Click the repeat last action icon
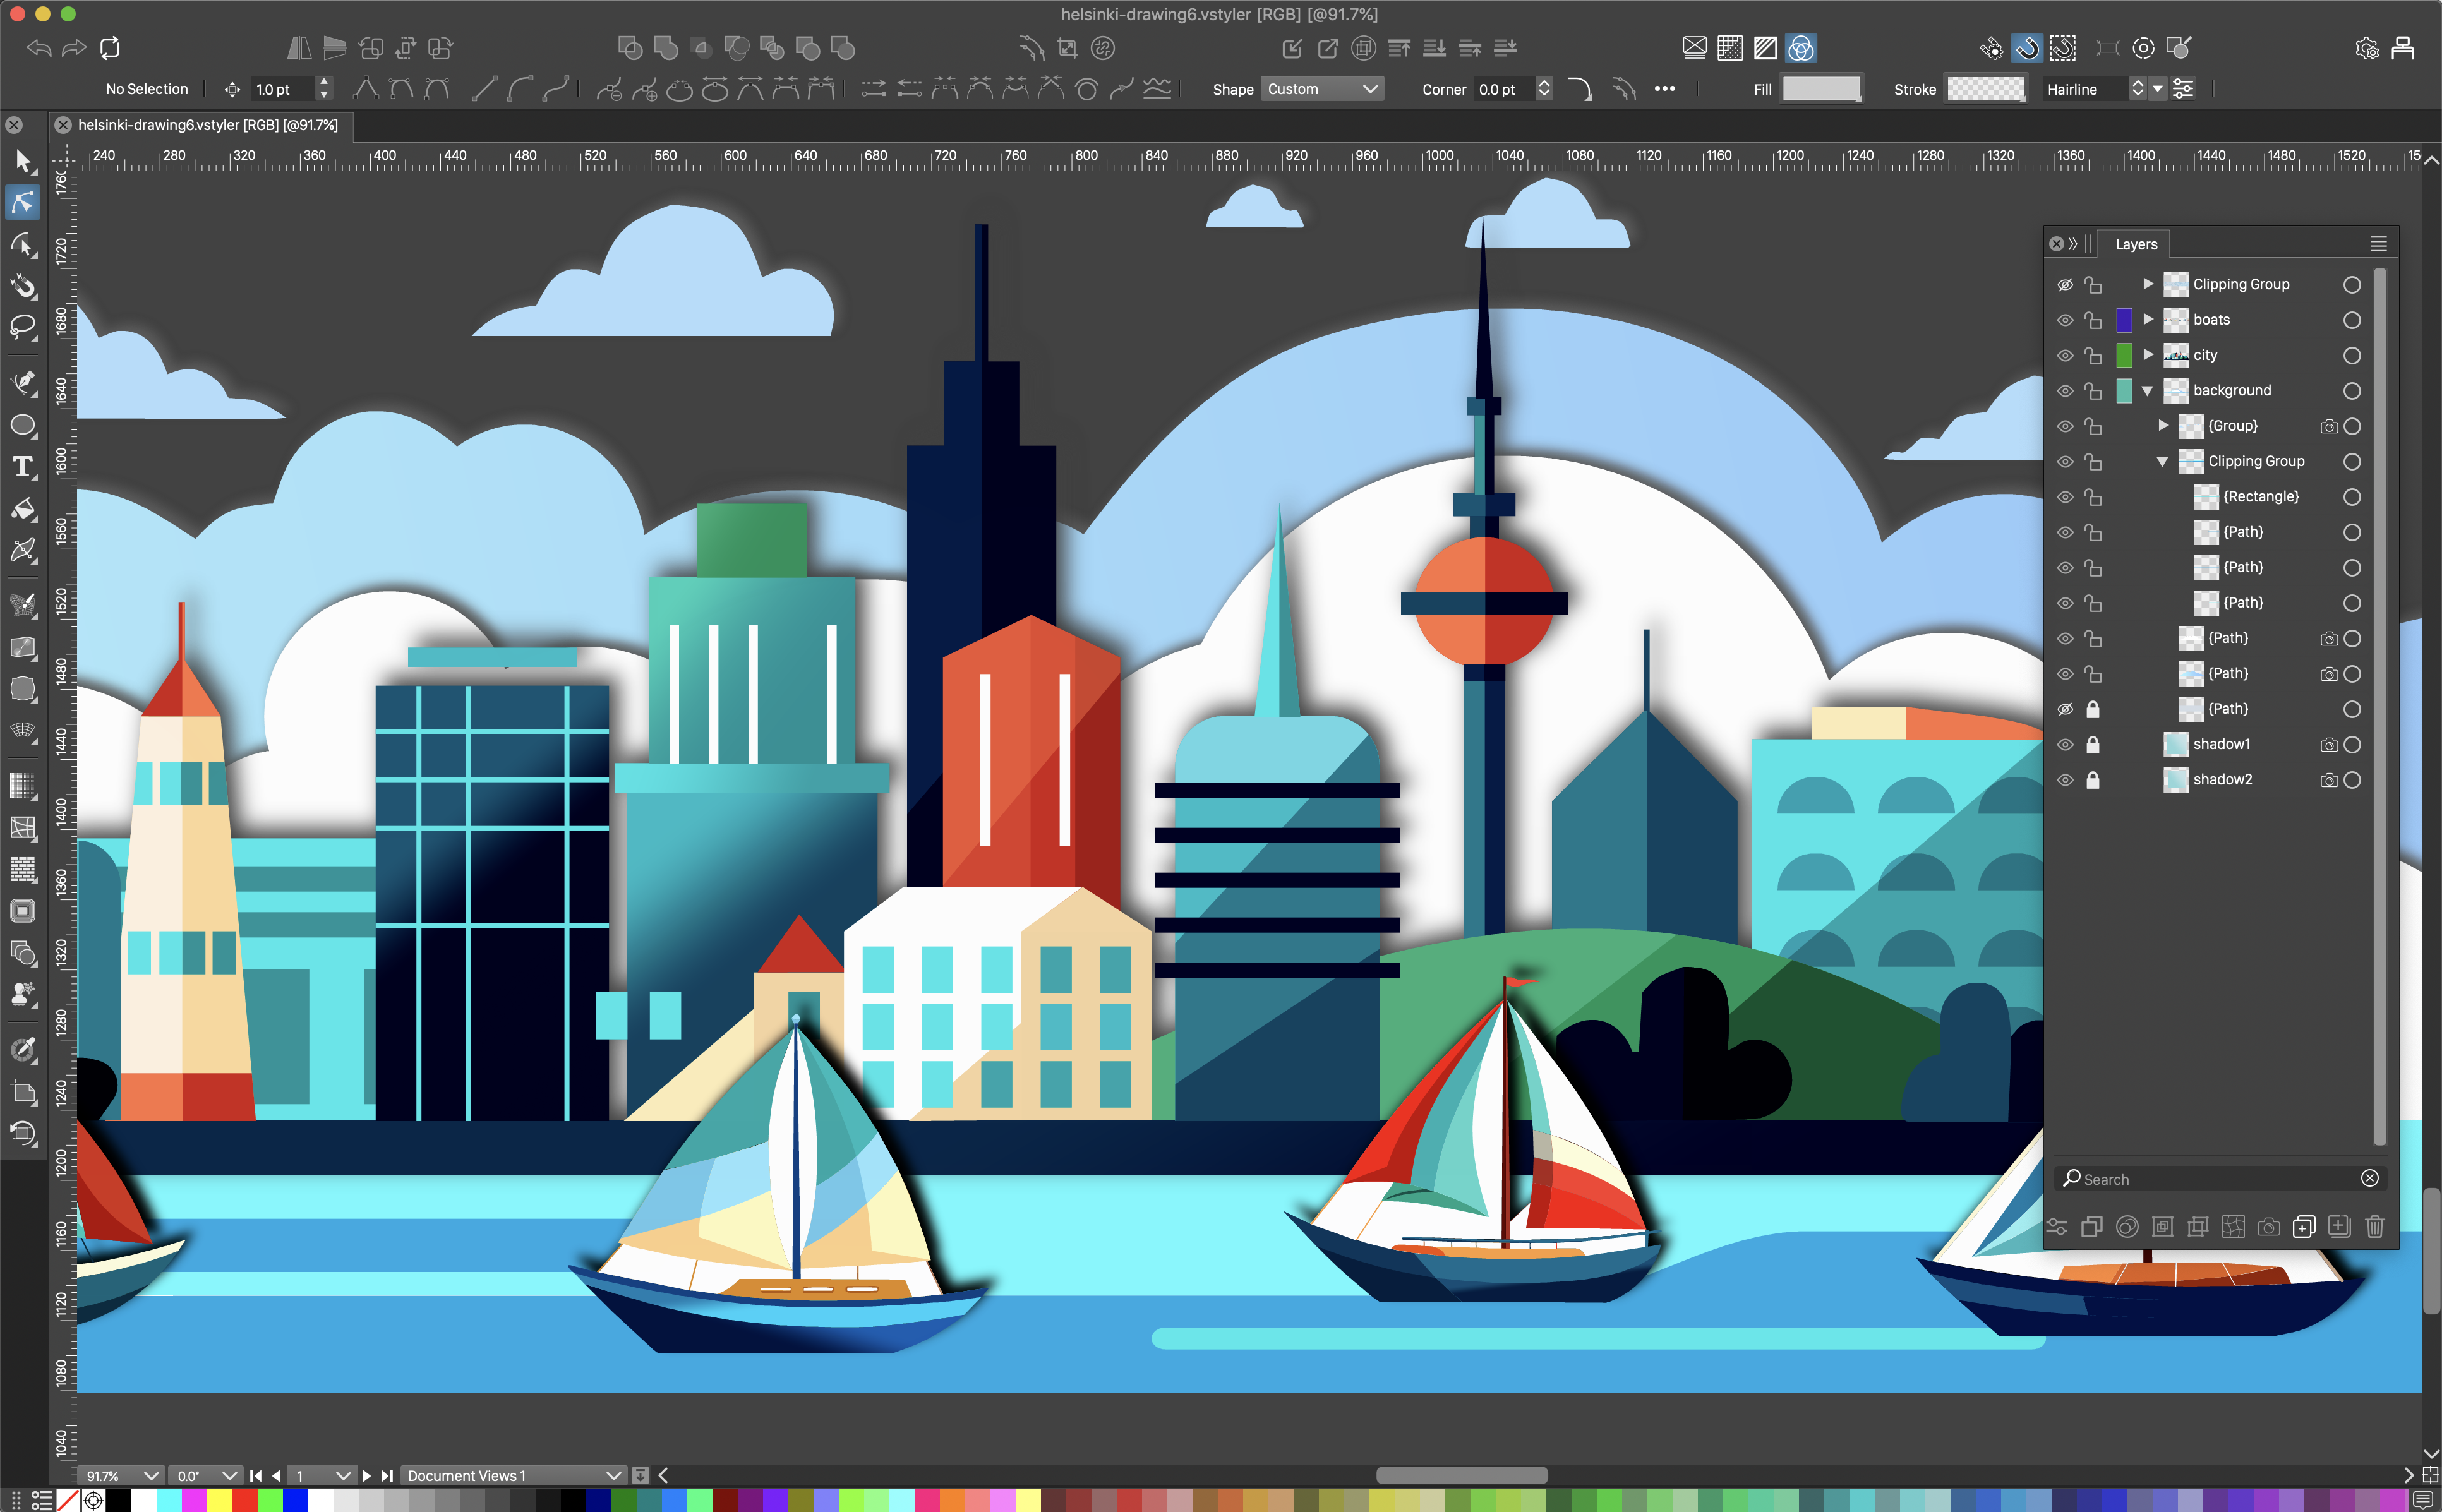Image resolution: width=2442 pixels, height=1512 pixels. tap(110, 47)
